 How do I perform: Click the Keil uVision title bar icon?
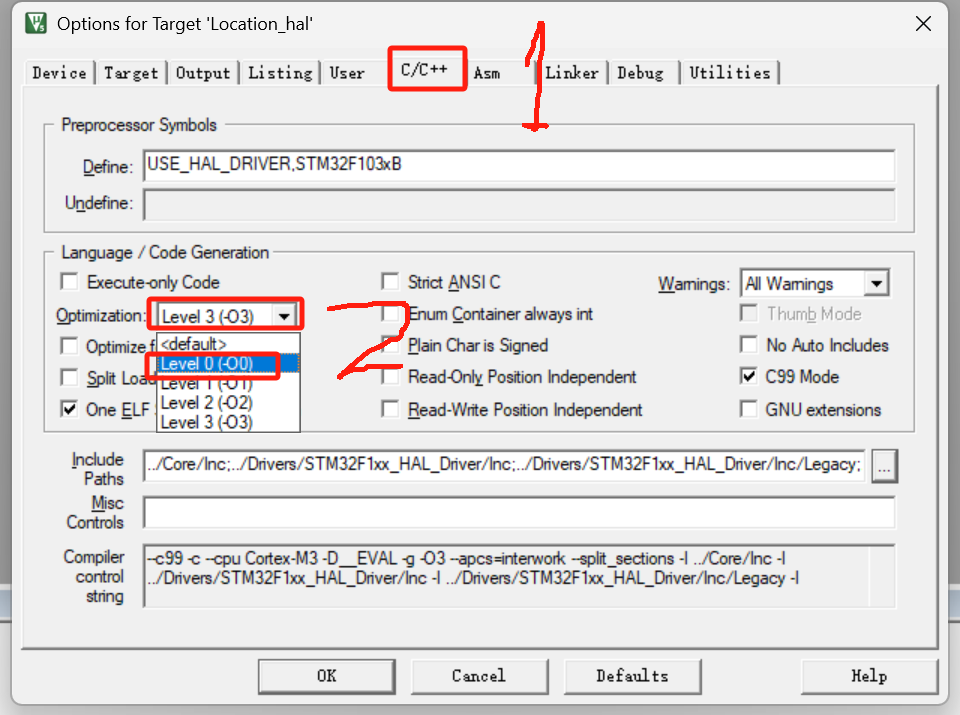pos(36,23)
